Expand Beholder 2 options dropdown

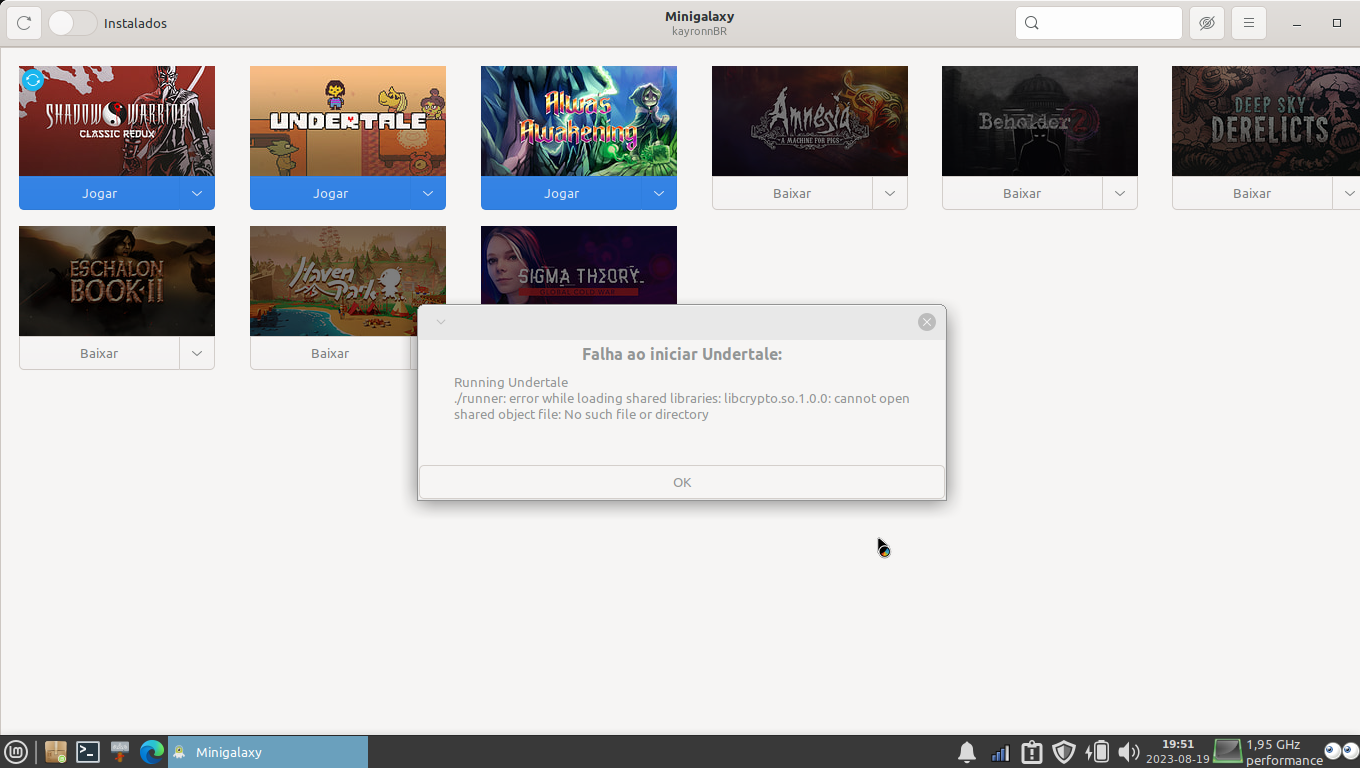coord(1120,193)
